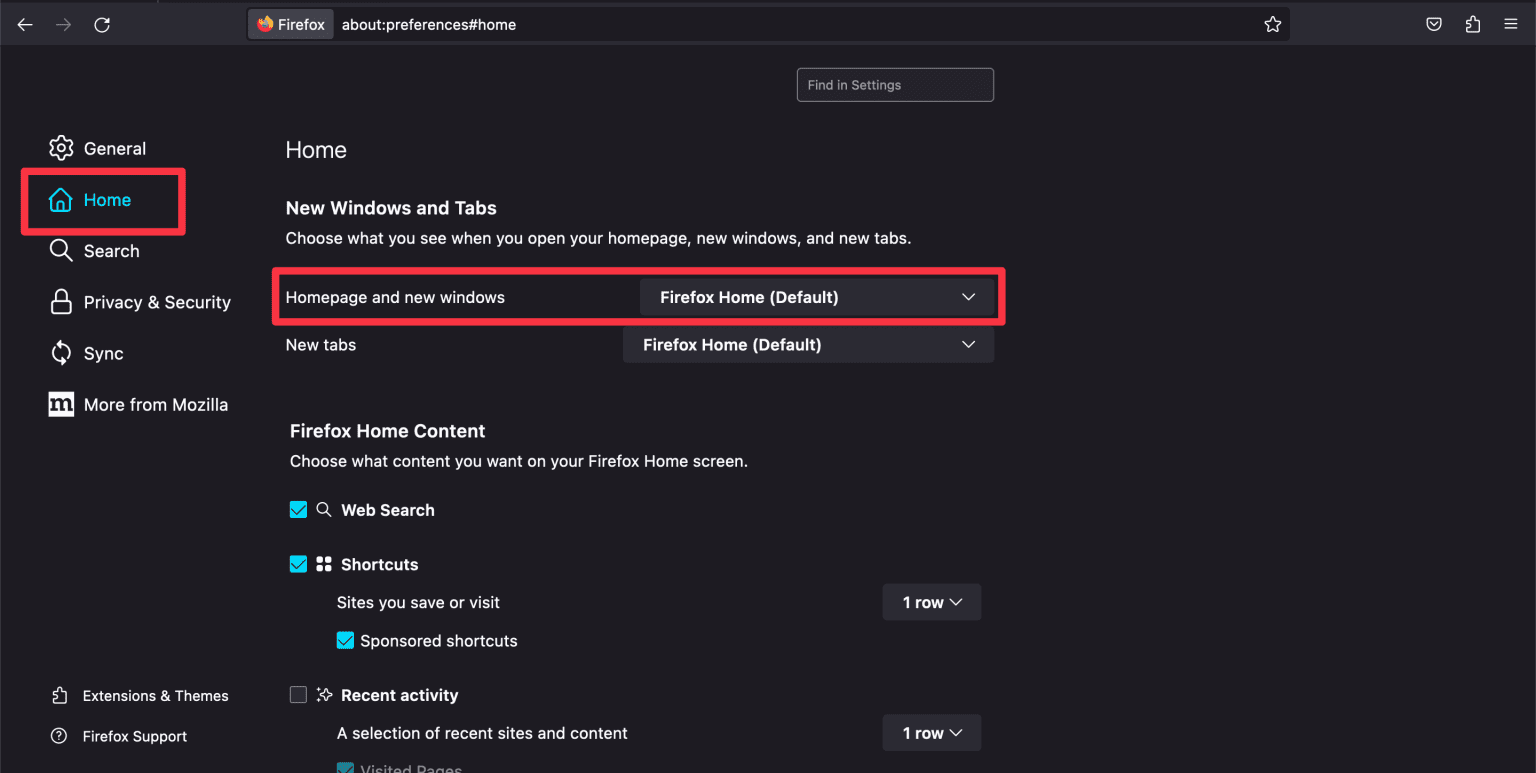Click the Extensions puzzle icon in toolbar
Image resolution: width=1536 pixels, height=773 pixels.
coord(1472,24)
